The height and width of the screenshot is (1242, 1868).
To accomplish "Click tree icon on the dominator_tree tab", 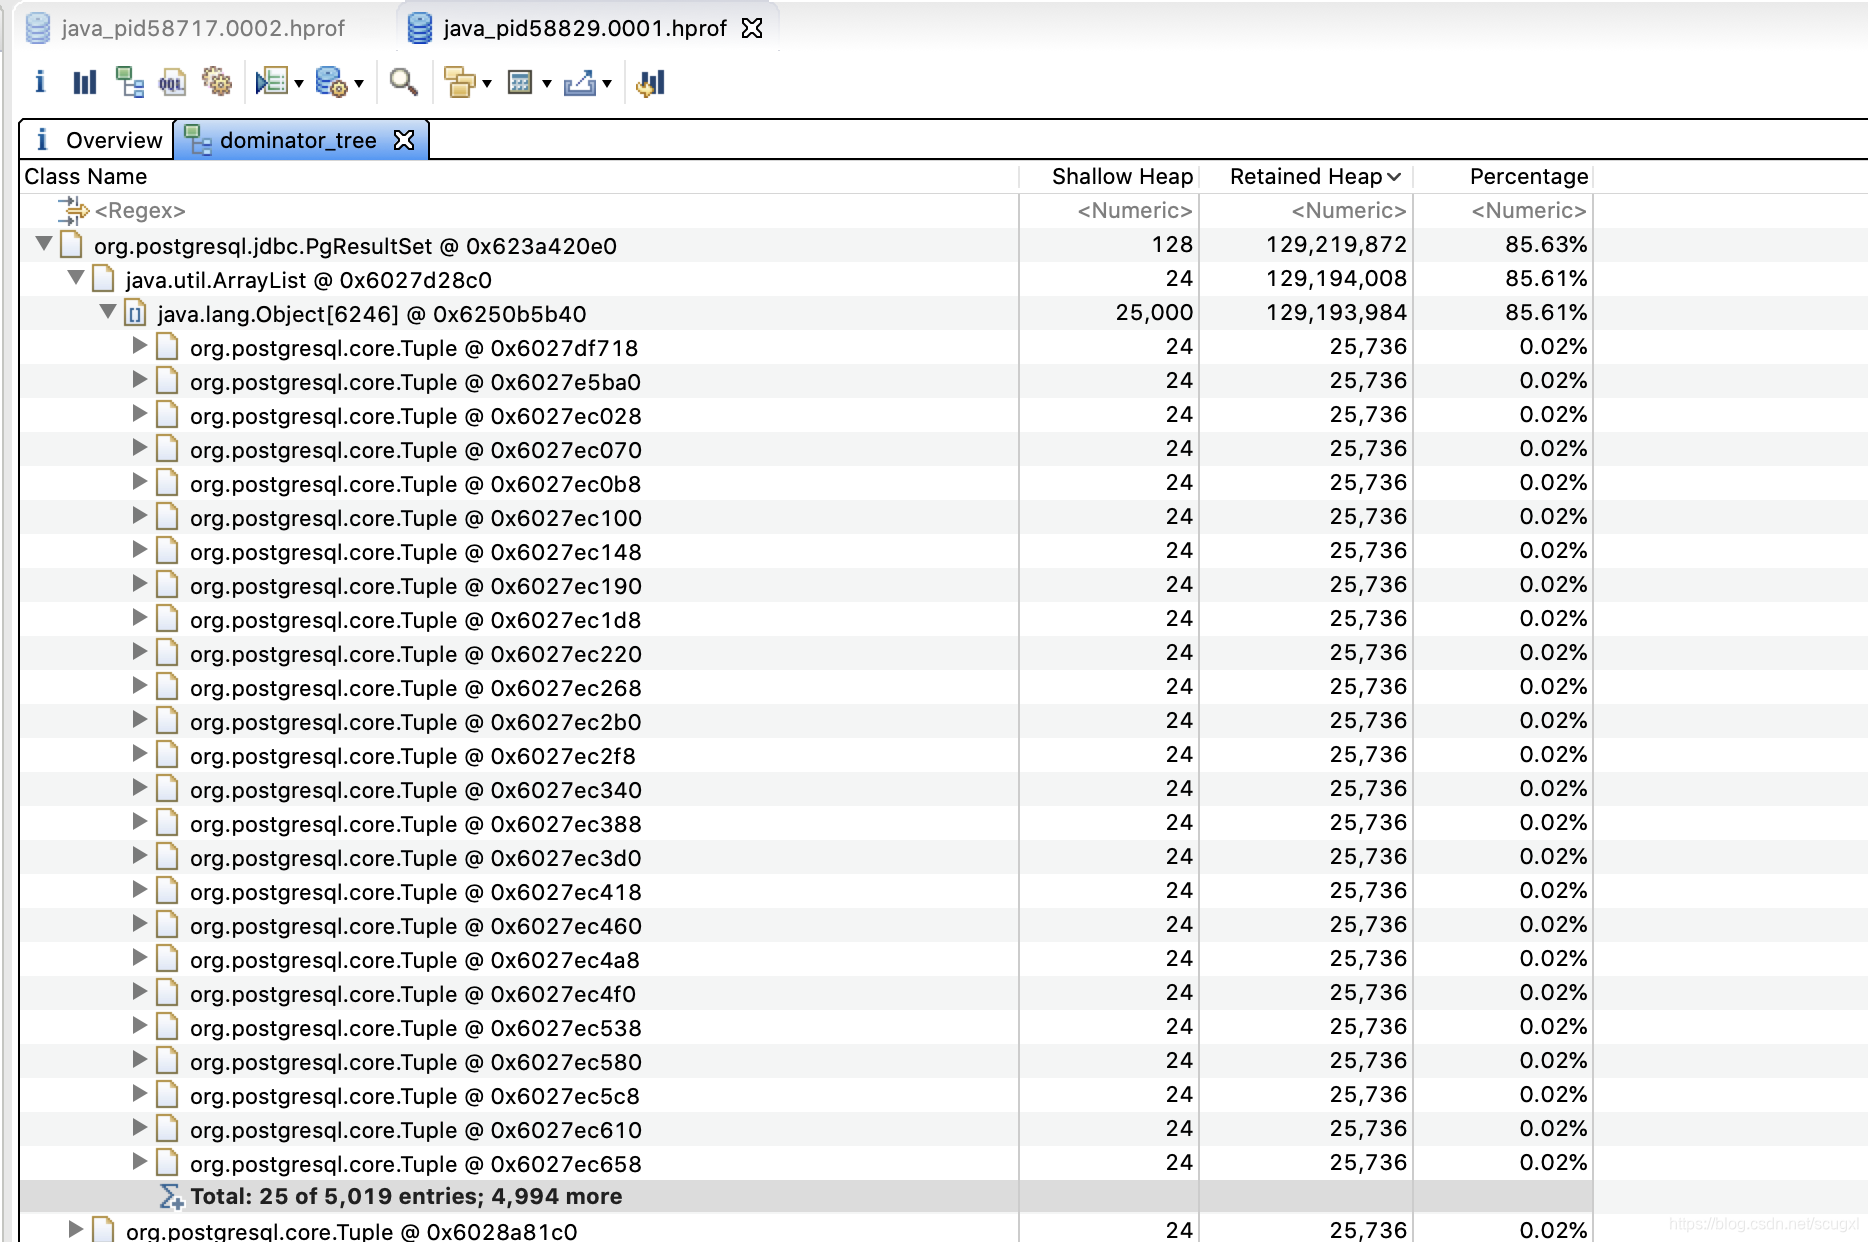I will tap(198, 140).
